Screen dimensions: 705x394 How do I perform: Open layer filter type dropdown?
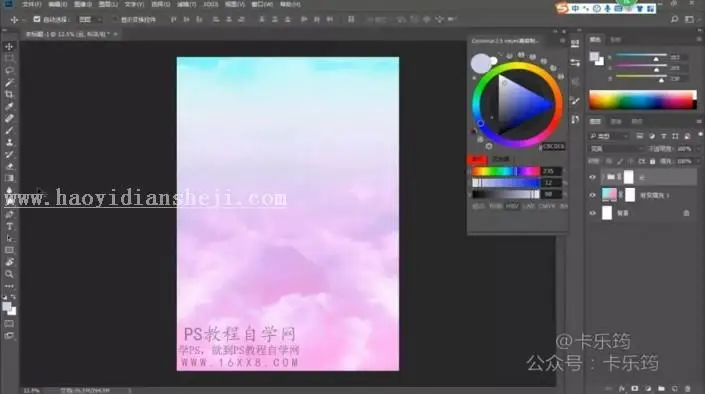click(x=608, y=136)
